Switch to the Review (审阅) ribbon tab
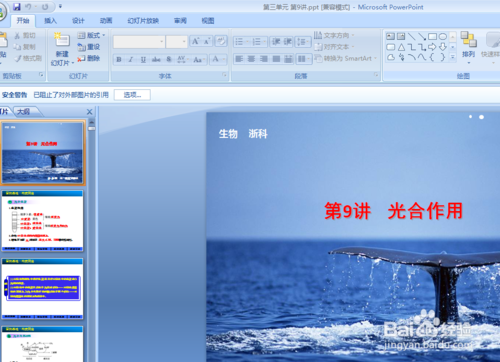The image size is (500, 362). (x=180, y=21)
